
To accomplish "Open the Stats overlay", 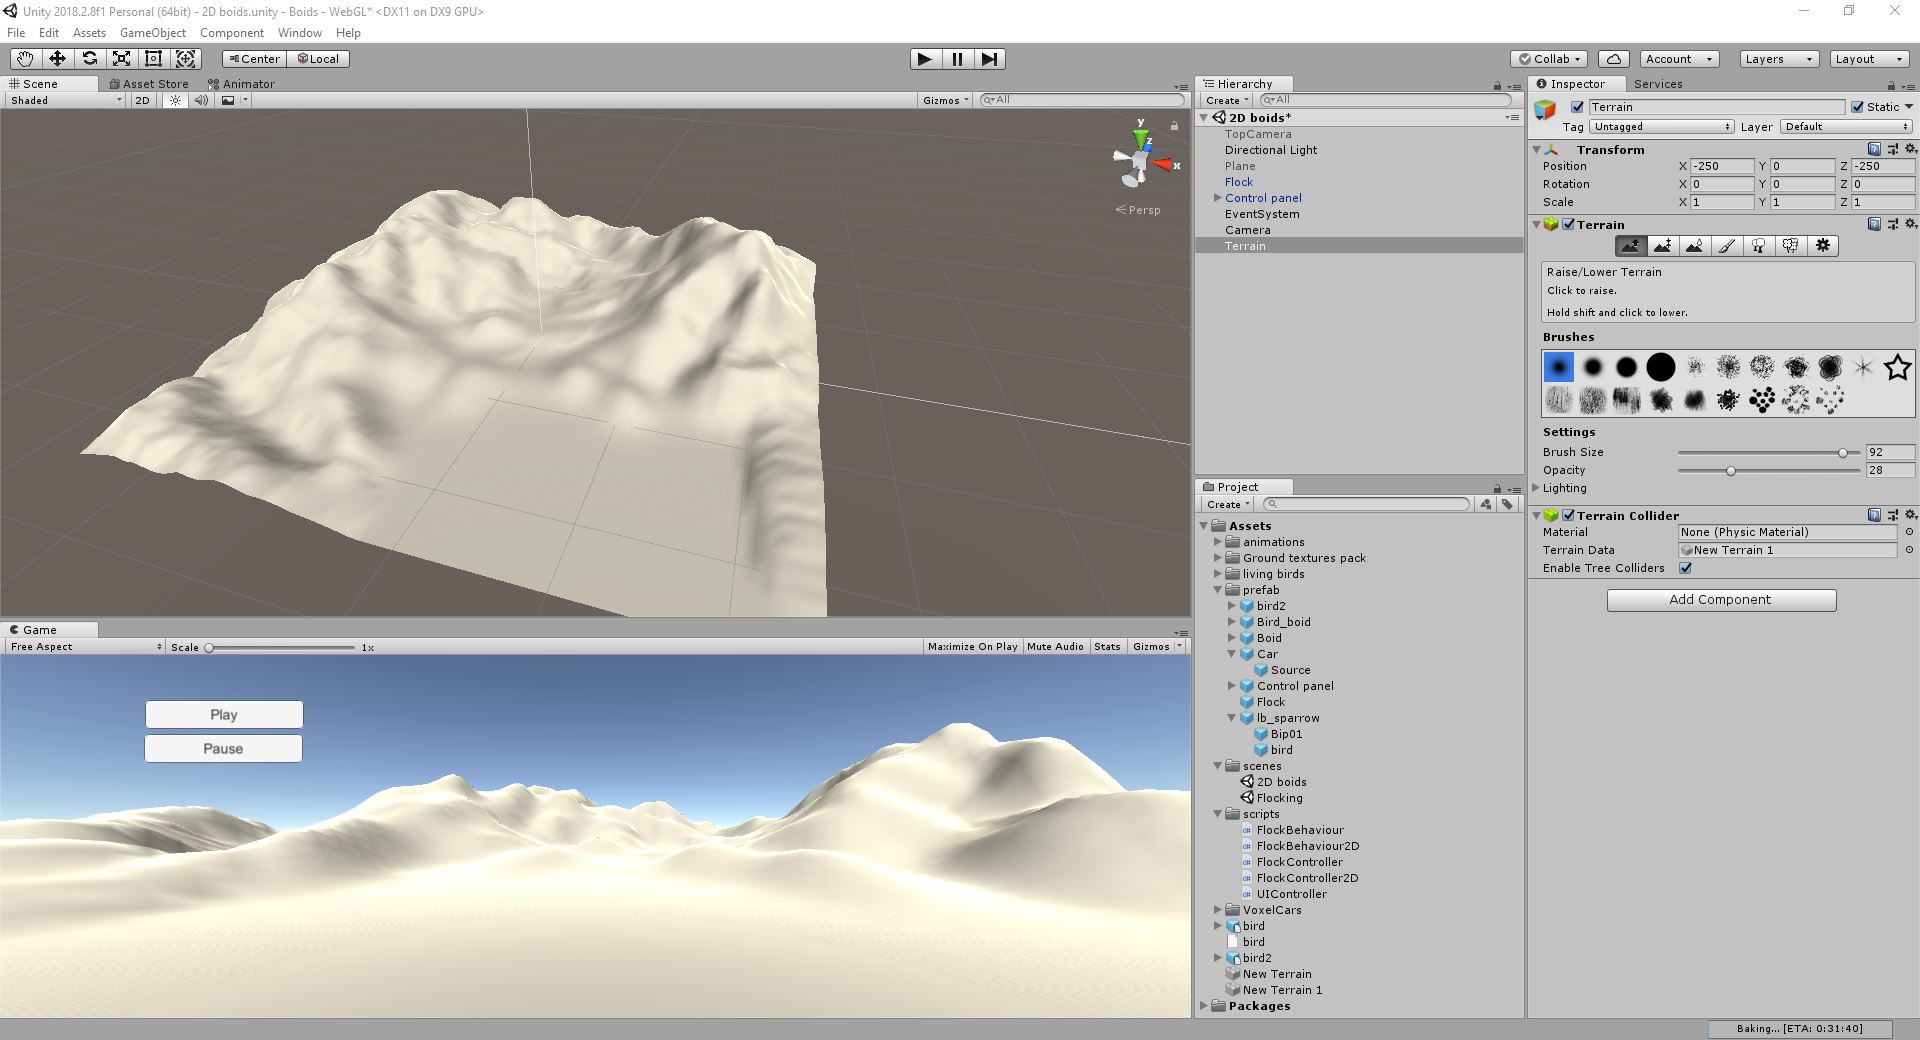I will [x=1107, y=647].
